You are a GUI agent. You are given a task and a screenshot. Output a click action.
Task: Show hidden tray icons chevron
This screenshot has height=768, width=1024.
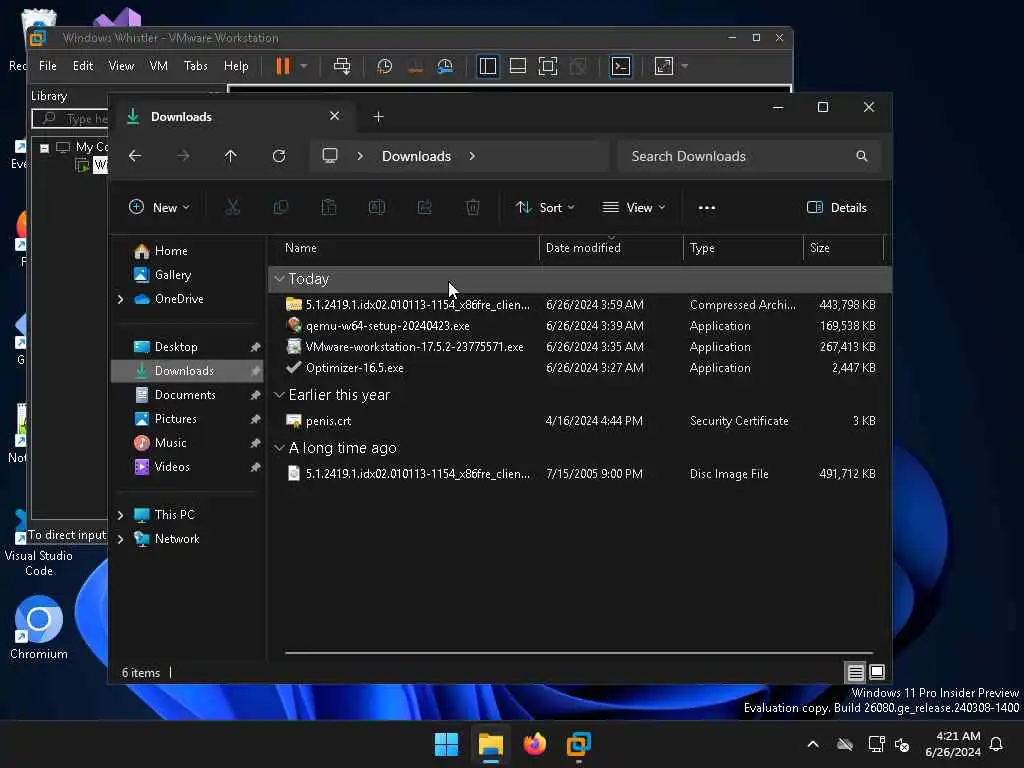click(813, 744)
